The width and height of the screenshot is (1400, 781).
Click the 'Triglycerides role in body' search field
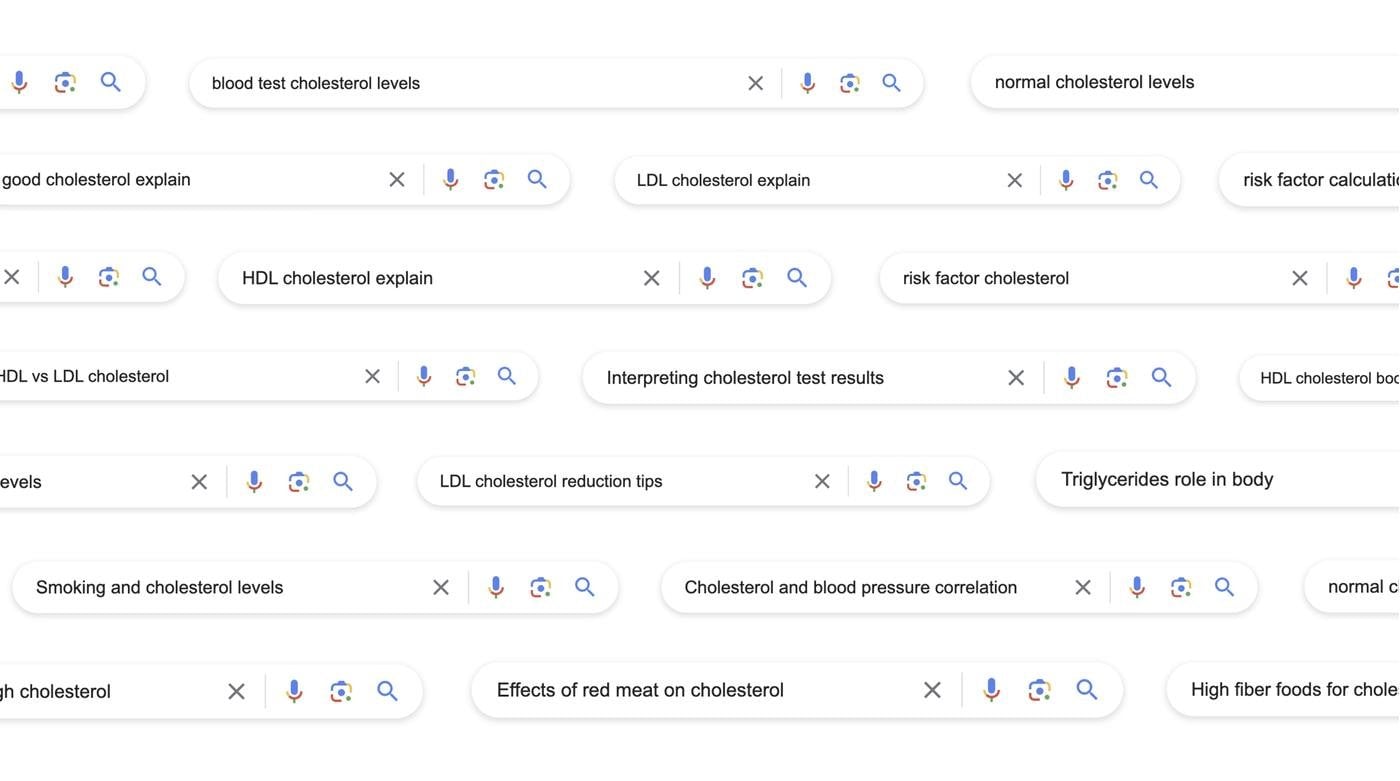(1218, 480)
